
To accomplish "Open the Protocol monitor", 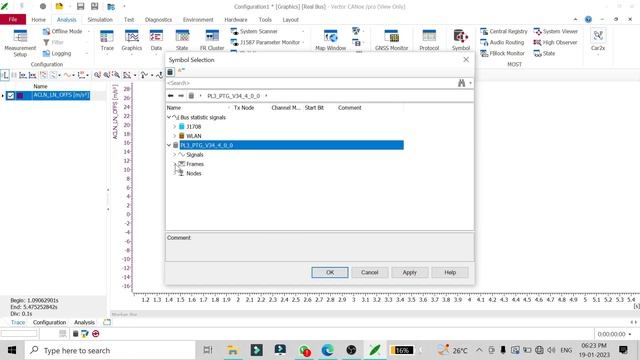I will [x=429, y=40].
